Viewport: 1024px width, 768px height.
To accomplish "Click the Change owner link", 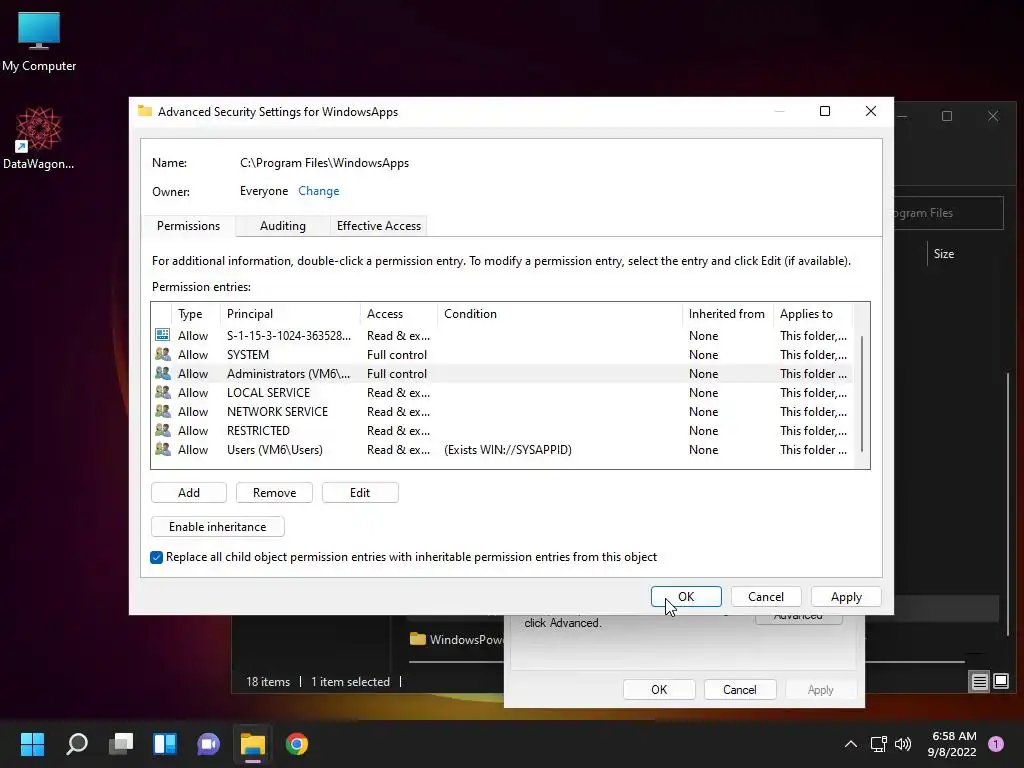I will point(319,191).
